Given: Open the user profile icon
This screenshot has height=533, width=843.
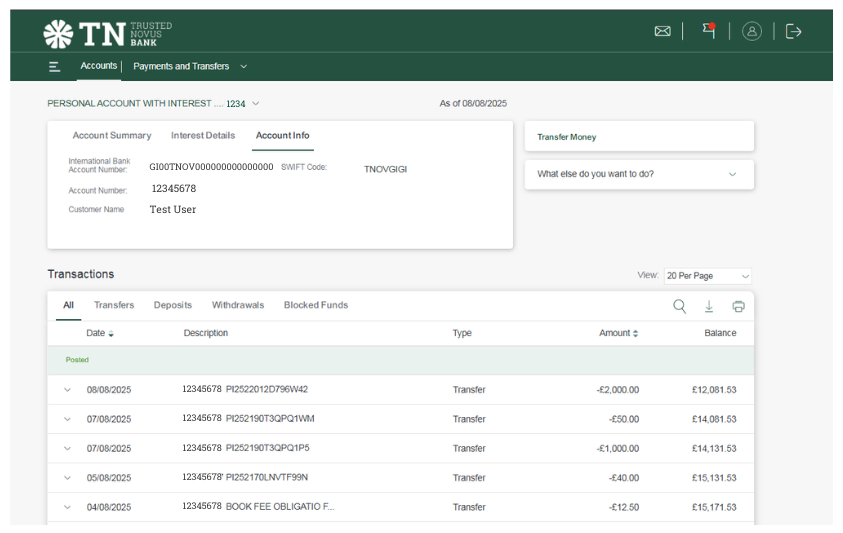Looking at the screenshot, I should pyautogui.click(x=752, y=31).
